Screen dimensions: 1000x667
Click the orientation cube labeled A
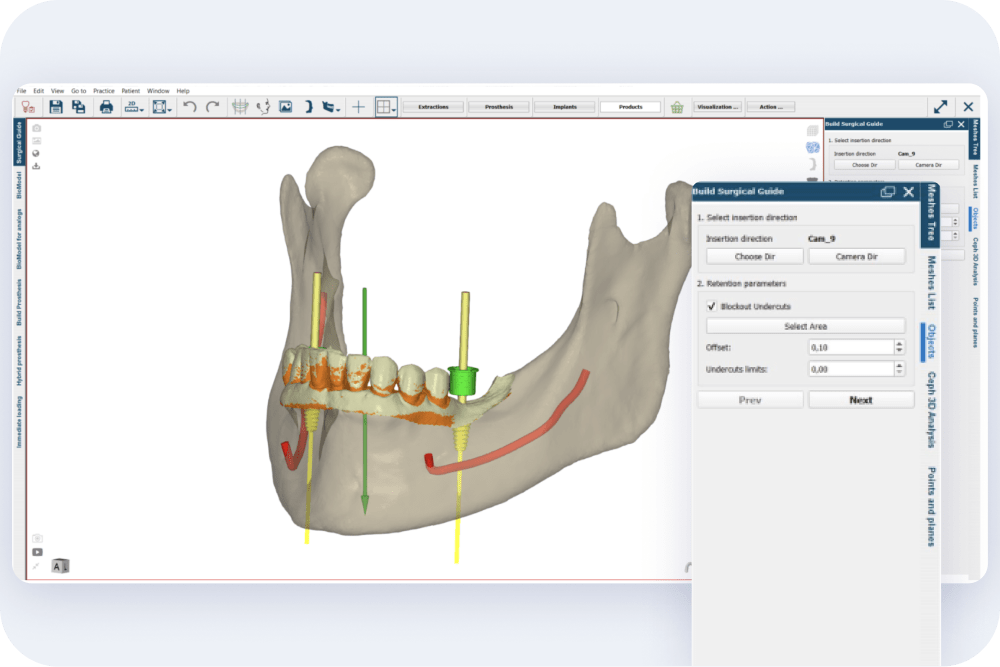[60, 566]
